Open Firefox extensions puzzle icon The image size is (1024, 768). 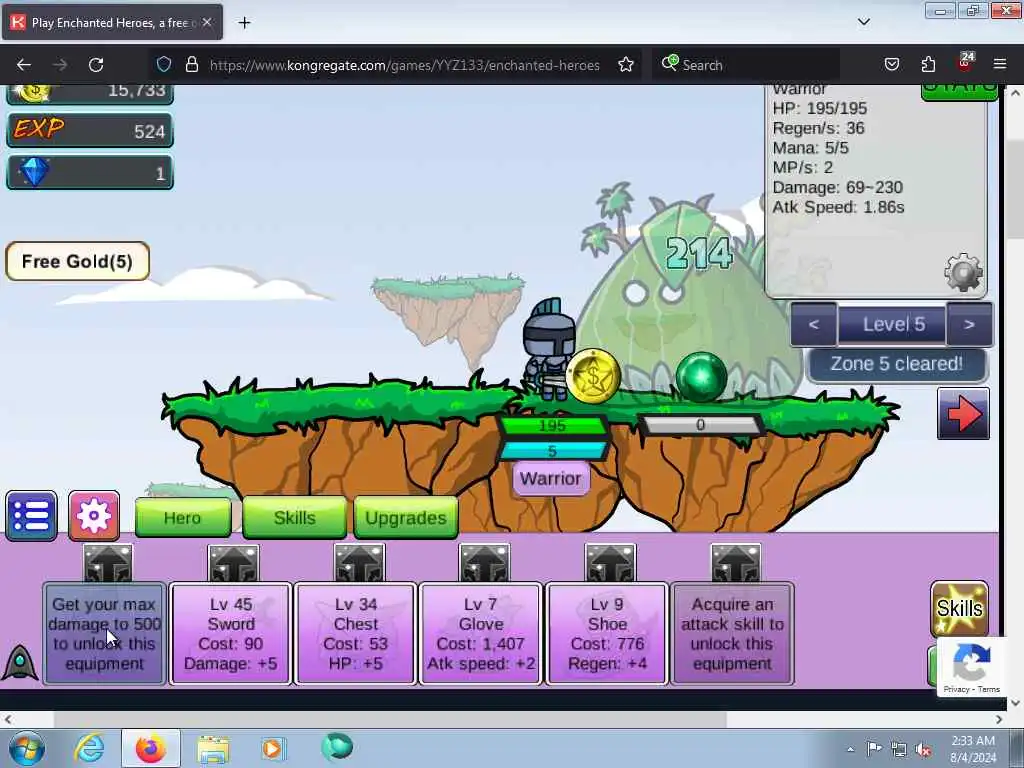pyautogui.click(x=928, y=64)
